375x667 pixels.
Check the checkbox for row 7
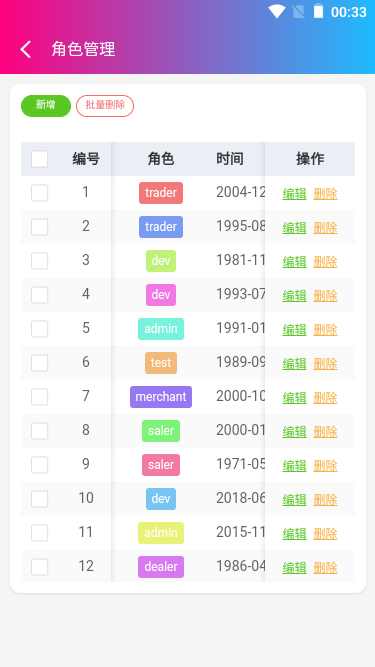(40, 397)
